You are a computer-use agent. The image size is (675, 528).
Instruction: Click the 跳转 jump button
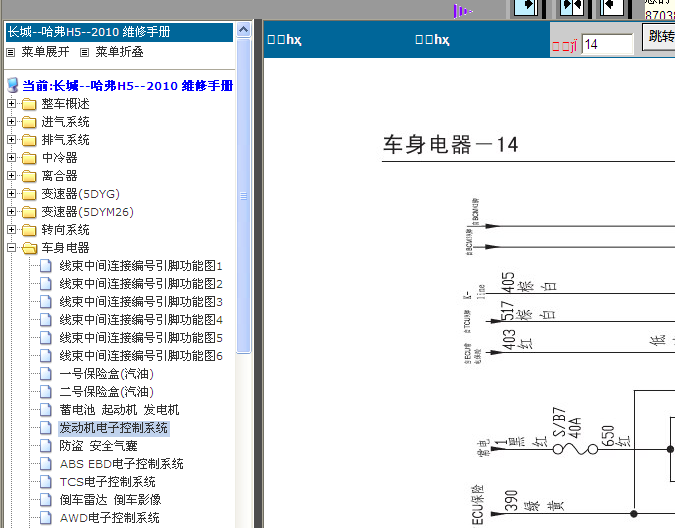coord(660,36)
